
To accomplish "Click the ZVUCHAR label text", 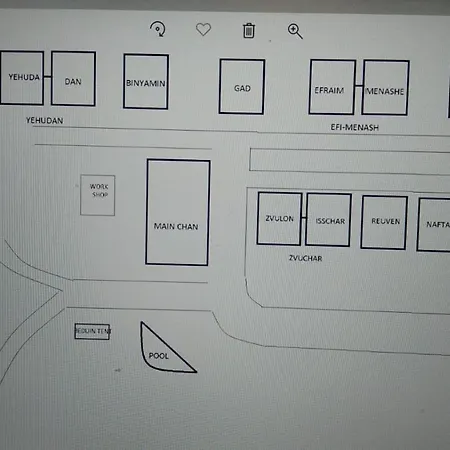I will coord(305,258).
